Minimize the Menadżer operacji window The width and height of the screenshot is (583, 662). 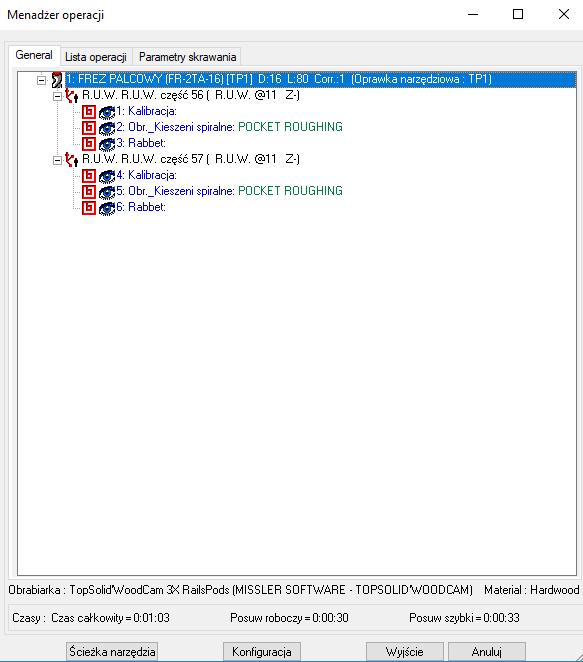pyautogui.click(x=473, y=14)
